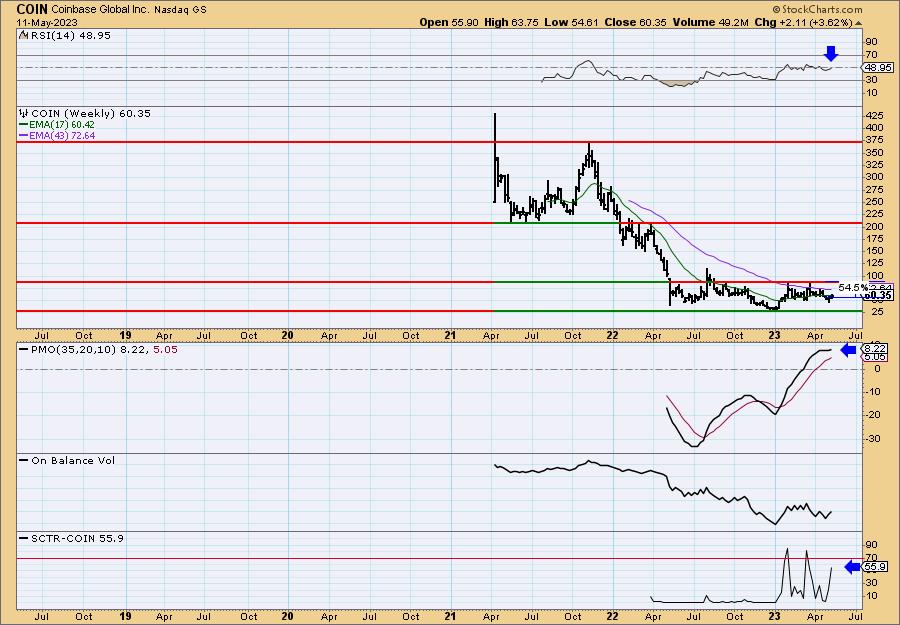Click the black PMO legend line marker
Viewport: 900px width, 625px height.
24,349
